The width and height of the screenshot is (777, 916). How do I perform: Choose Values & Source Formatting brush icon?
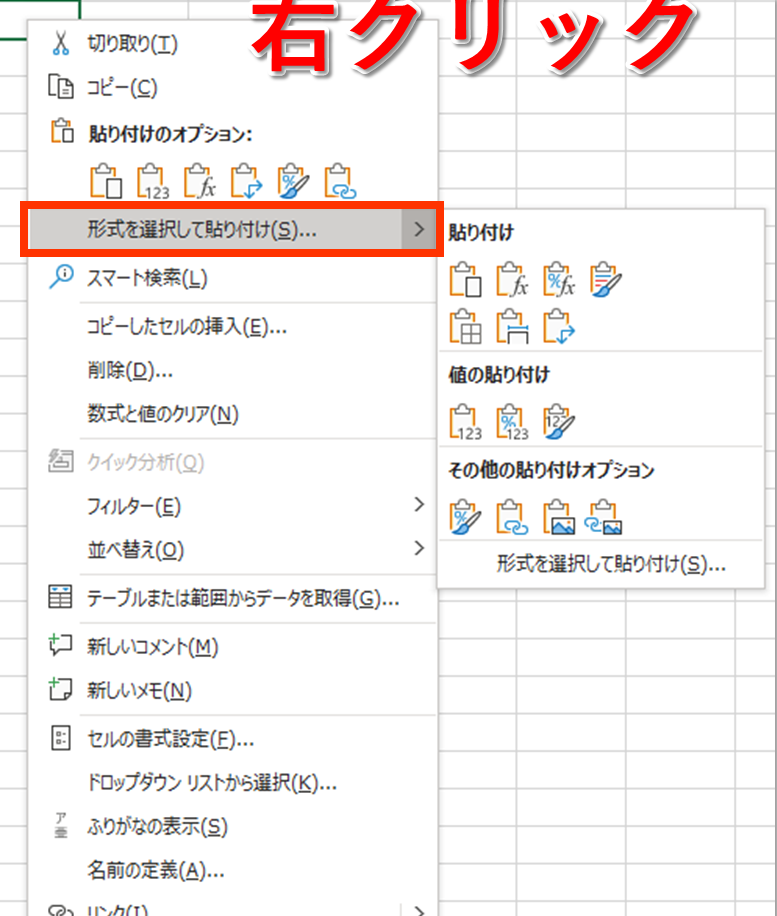coord(559,422)
